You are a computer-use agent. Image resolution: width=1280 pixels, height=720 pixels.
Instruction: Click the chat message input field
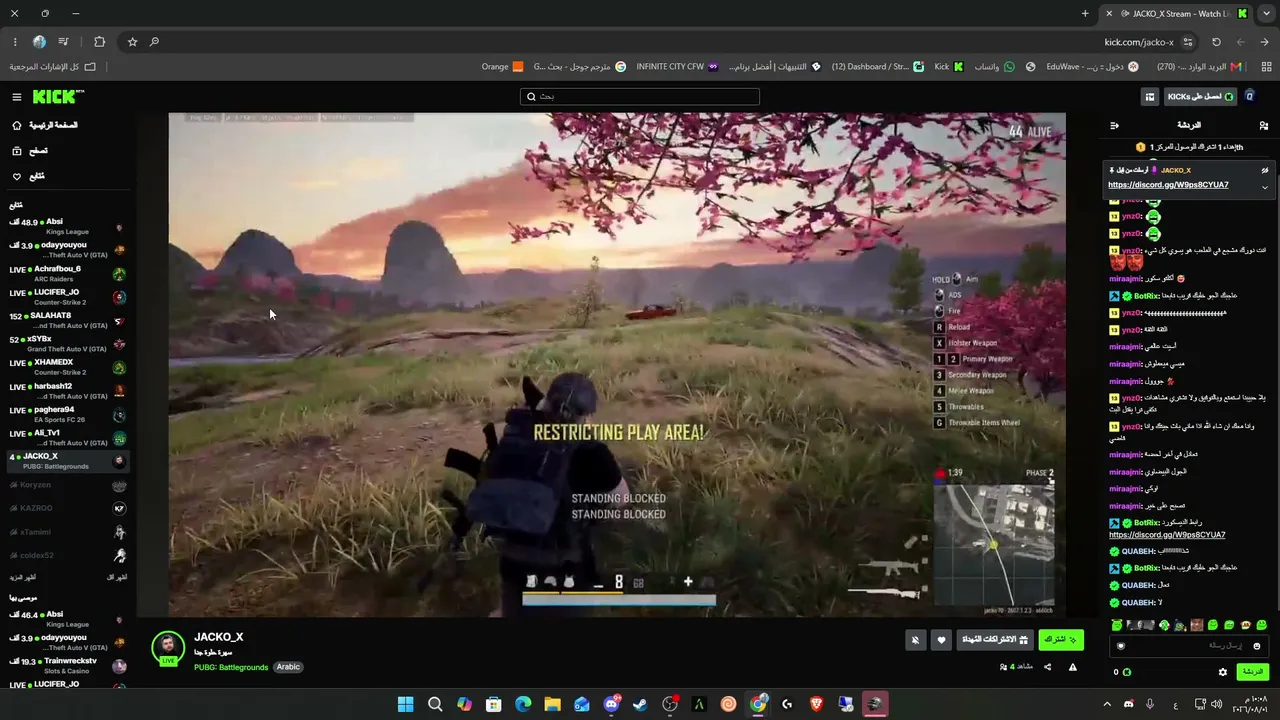coord(1188,646)
